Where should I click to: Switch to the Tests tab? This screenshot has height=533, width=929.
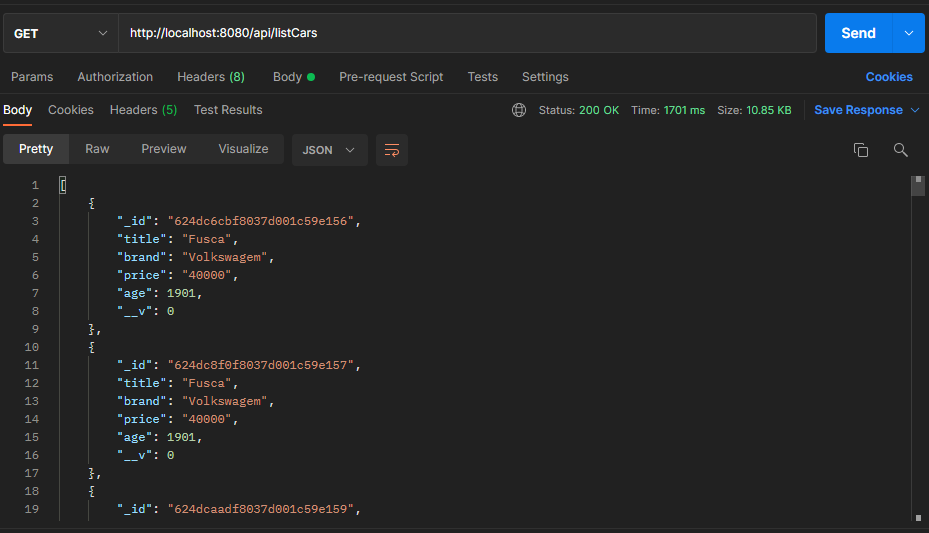click(483, 77)
